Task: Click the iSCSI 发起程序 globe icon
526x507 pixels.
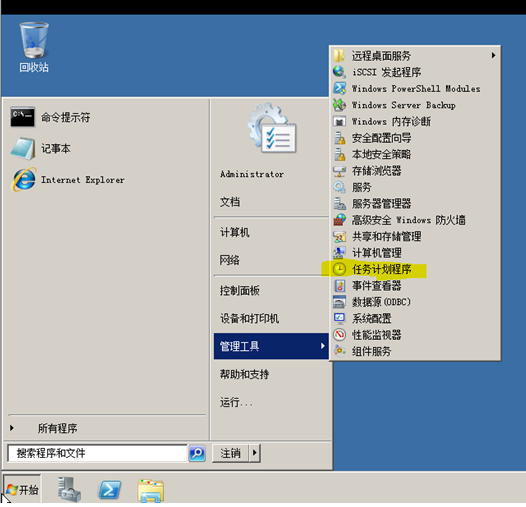Action: pyautogui.click(x=339, y=72)
